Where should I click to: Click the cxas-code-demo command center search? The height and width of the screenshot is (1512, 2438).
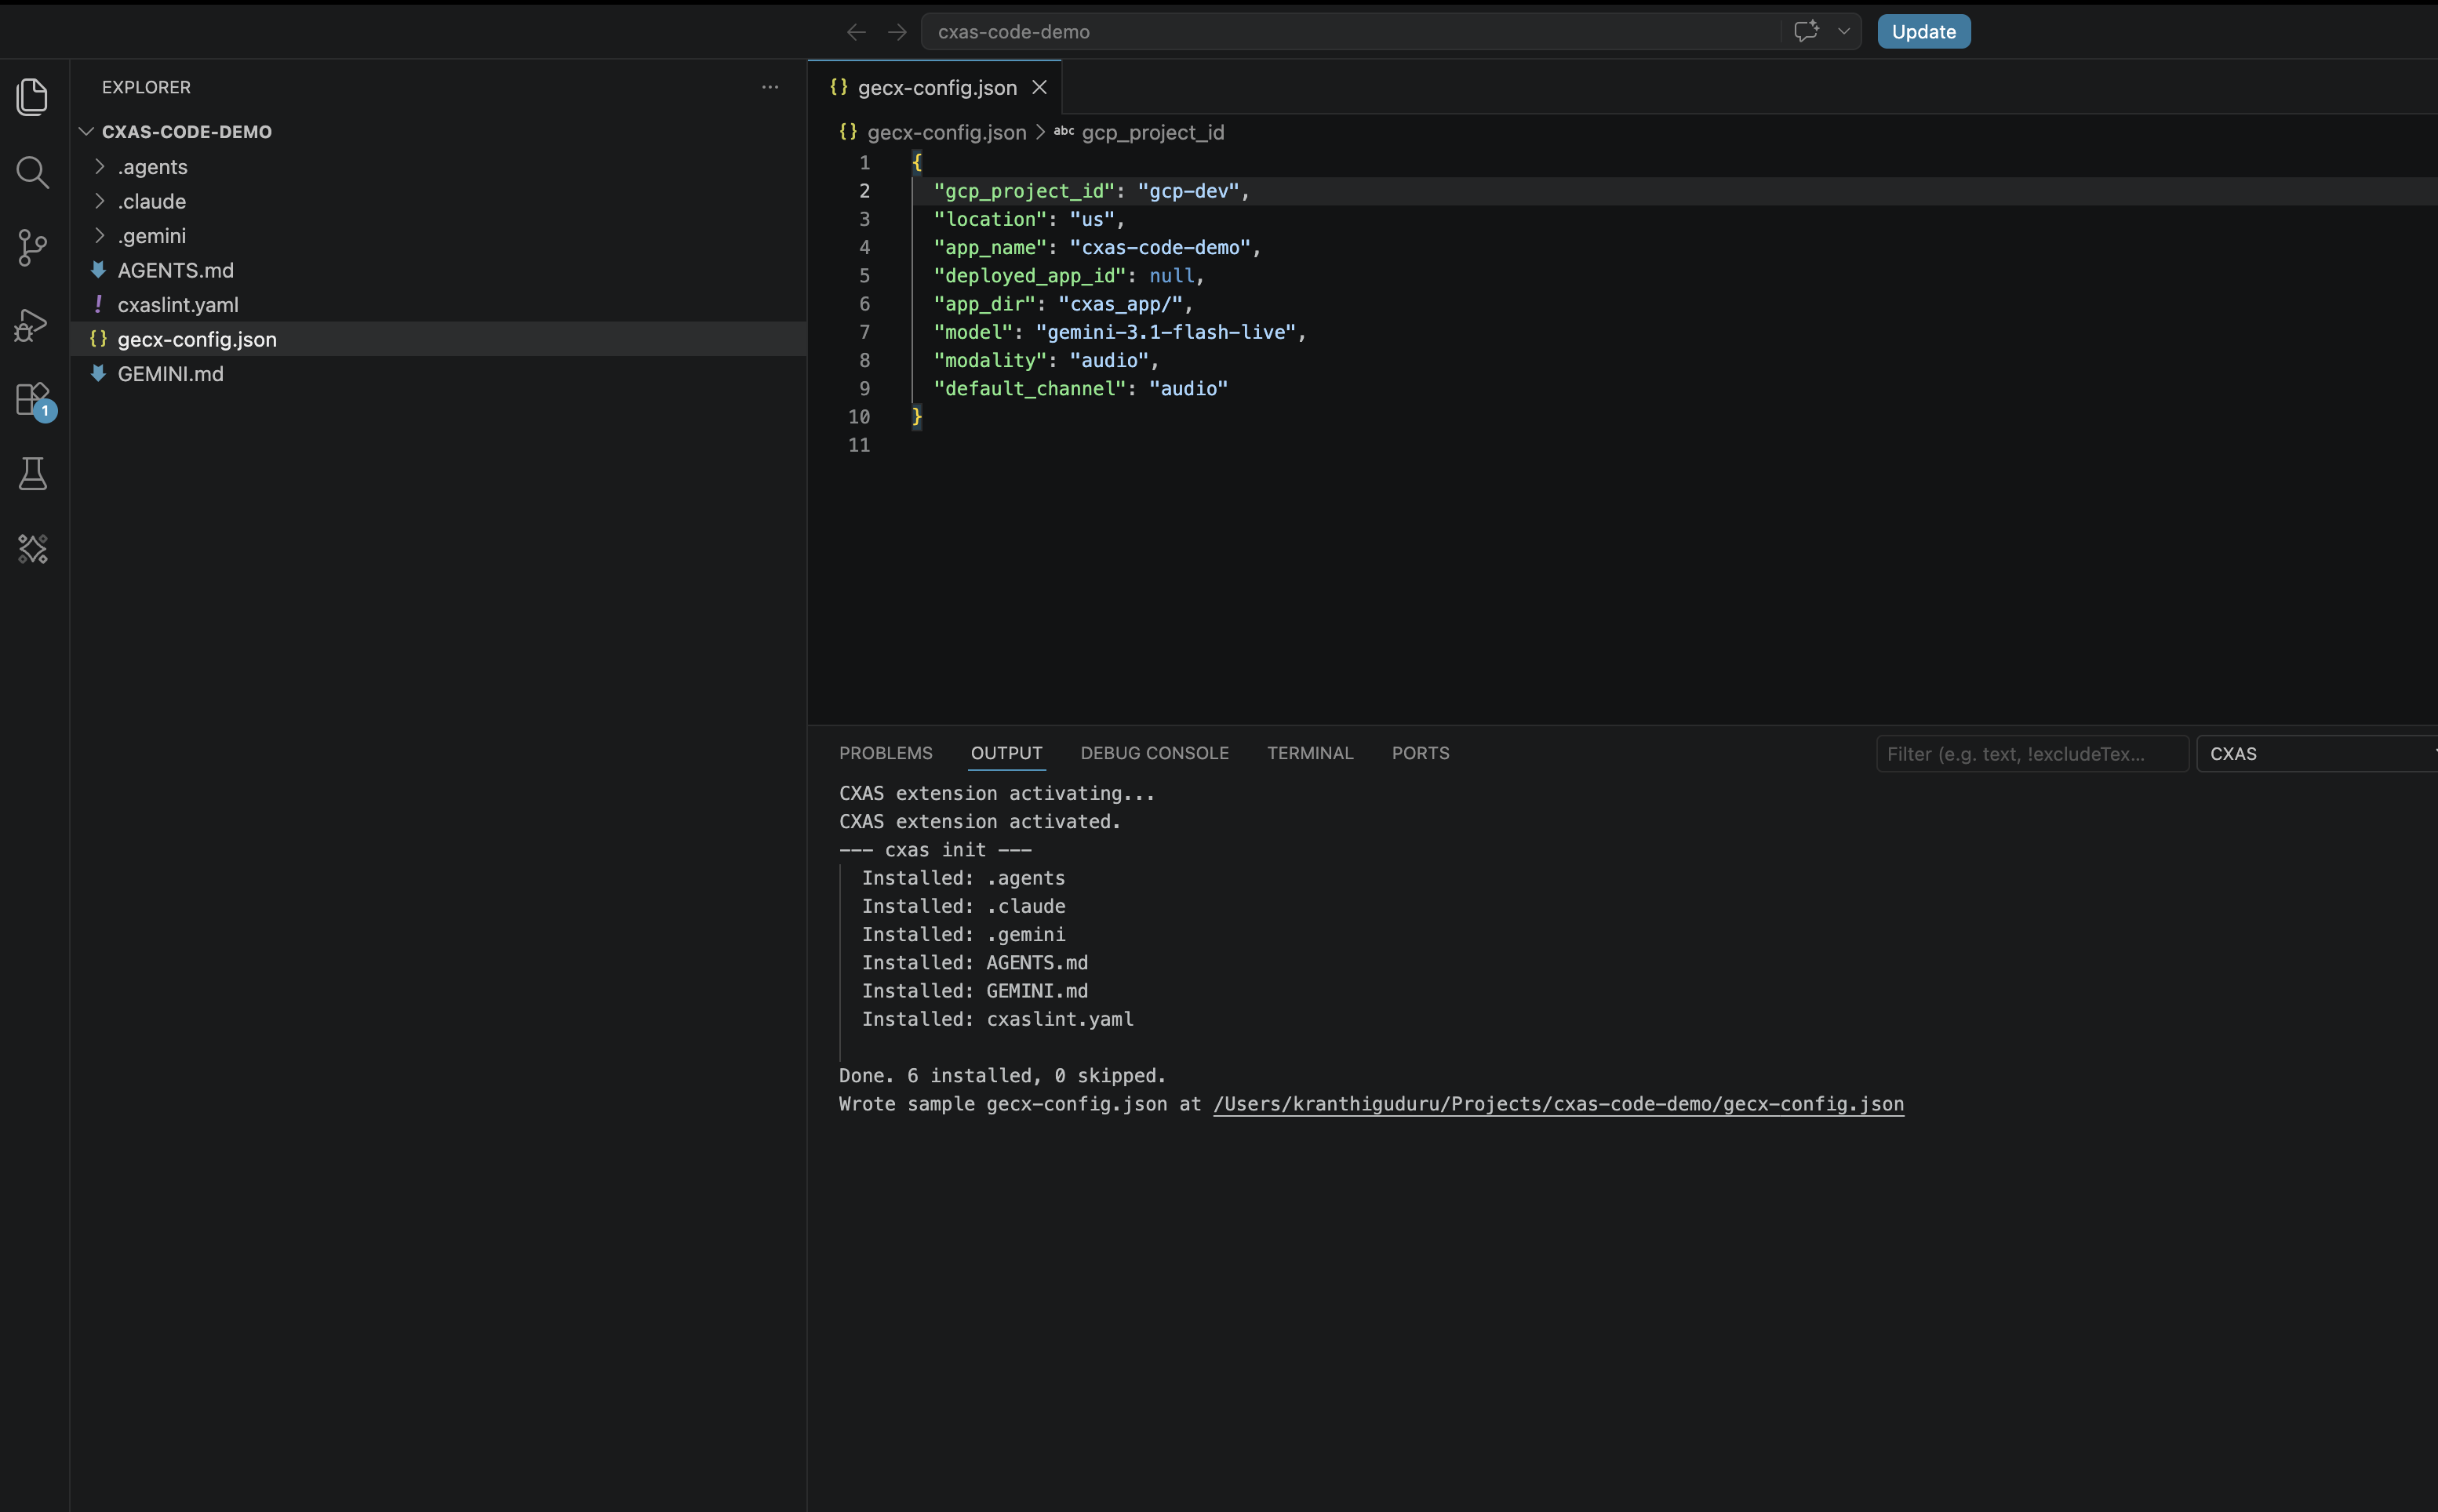1350,32
